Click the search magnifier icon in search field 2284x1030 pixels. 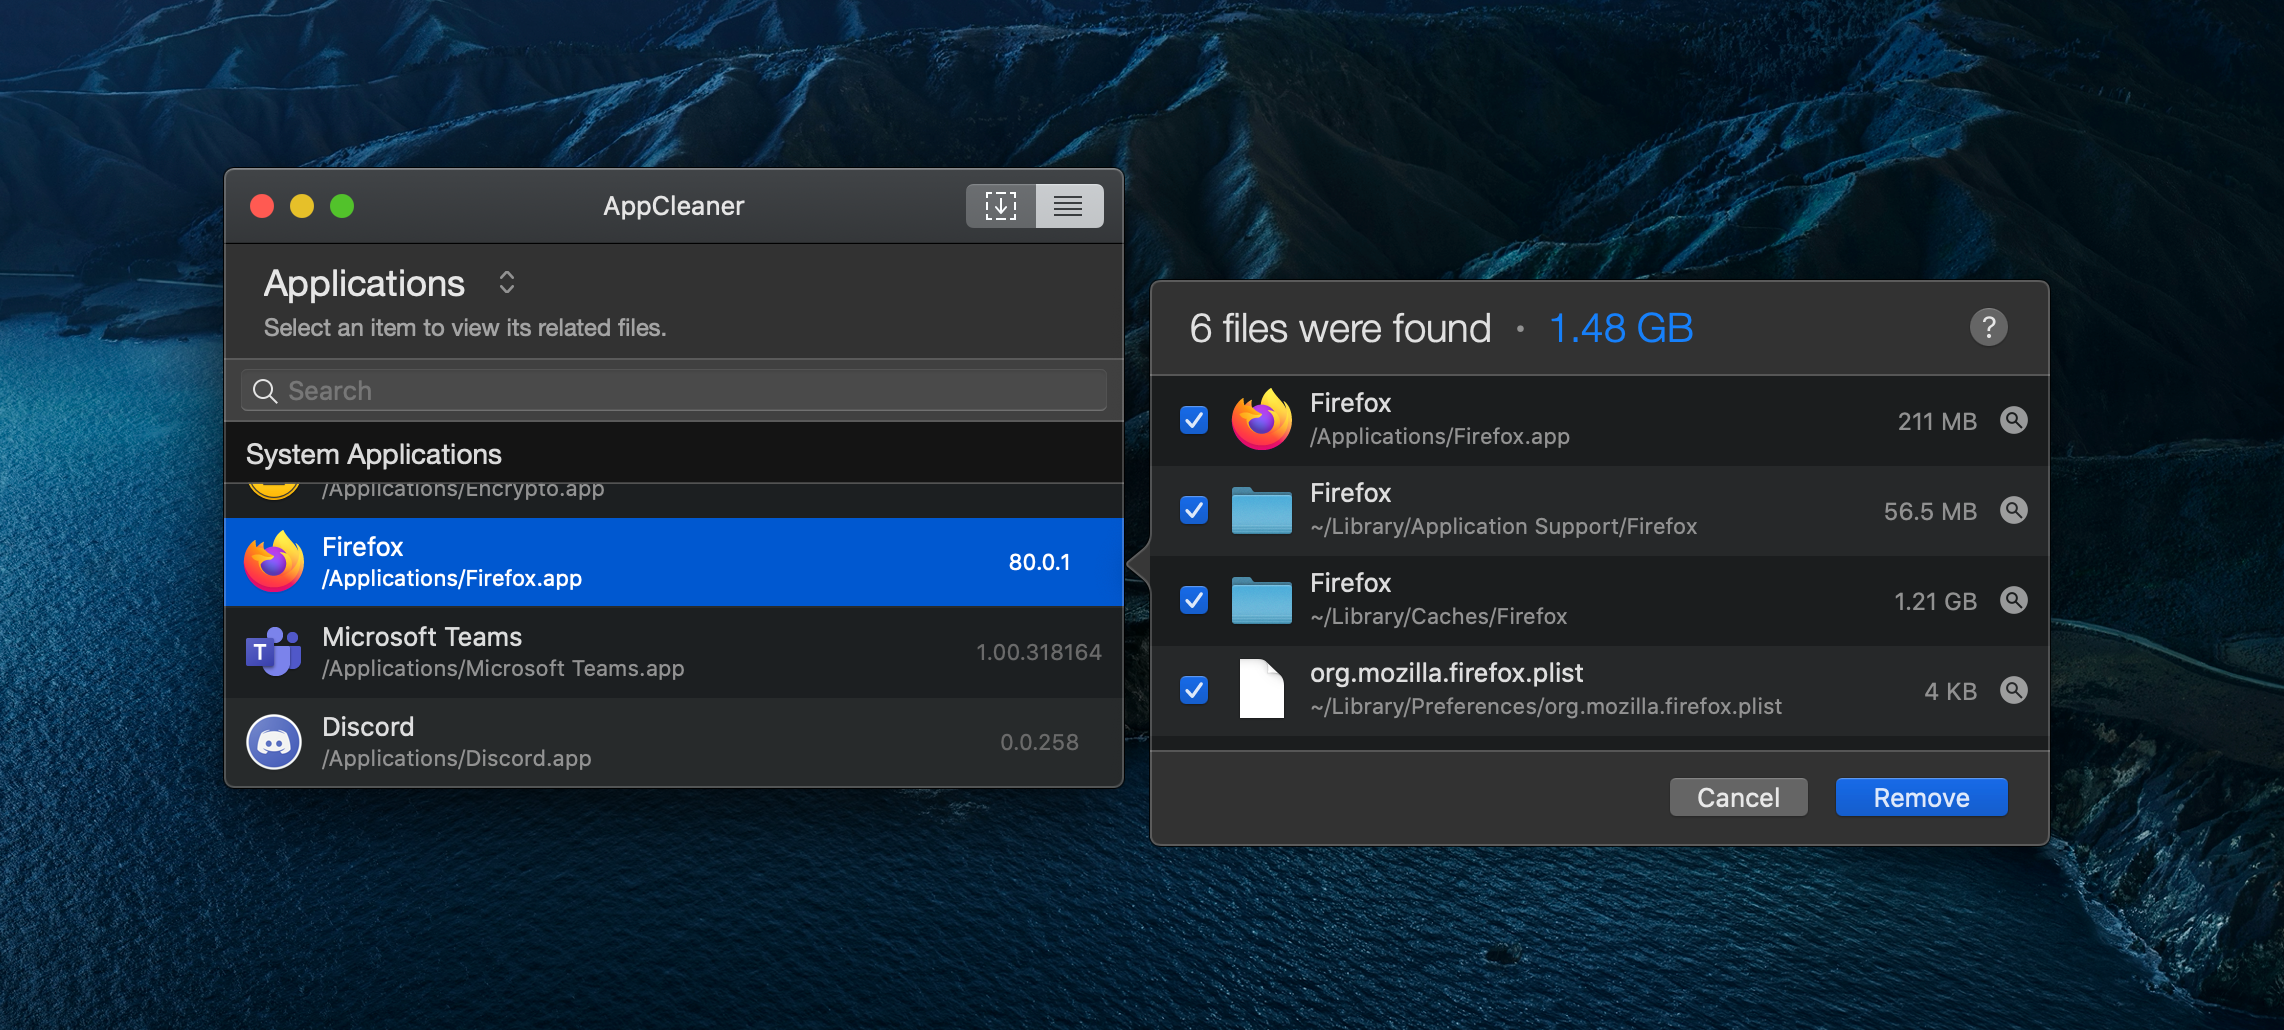click(x=265, y=391)
